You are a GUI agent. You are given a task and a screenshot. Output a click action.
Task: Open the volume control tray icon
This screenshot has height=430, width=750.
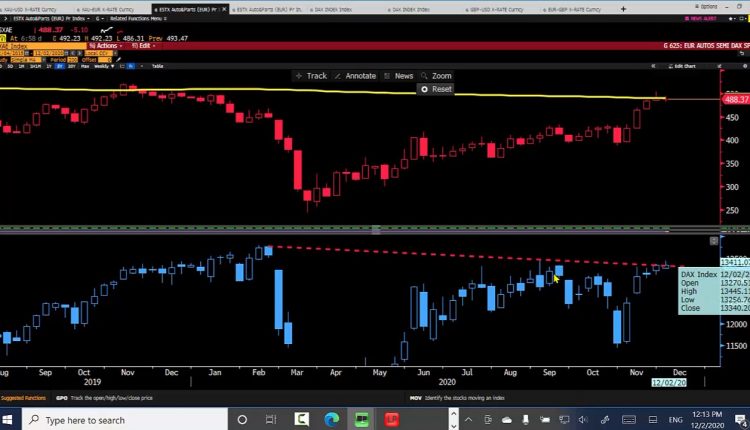click(x=583, y=420)
